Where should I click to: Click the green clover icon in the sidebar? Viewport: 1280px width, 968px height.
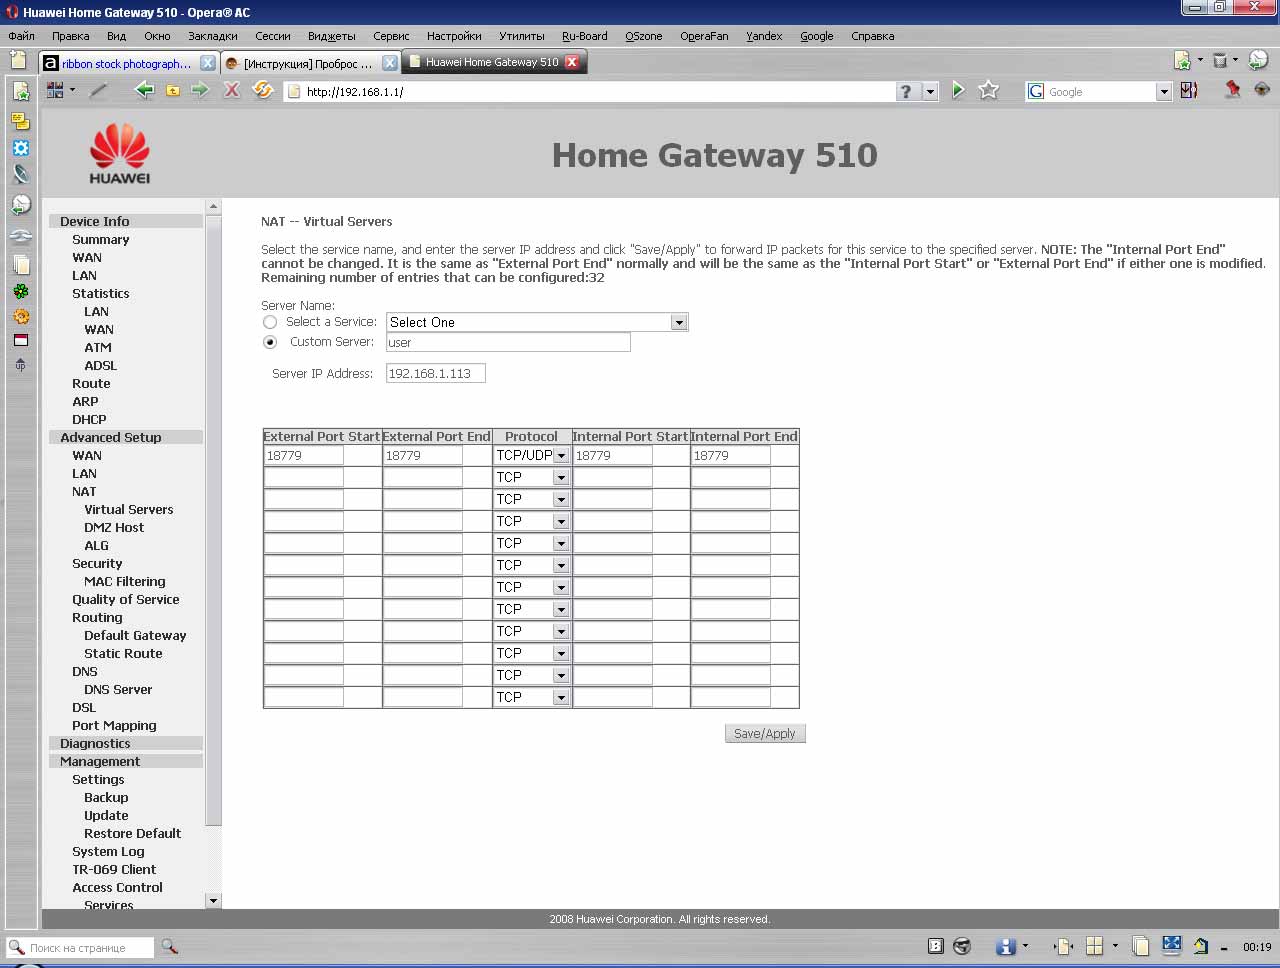coord(20,291)
